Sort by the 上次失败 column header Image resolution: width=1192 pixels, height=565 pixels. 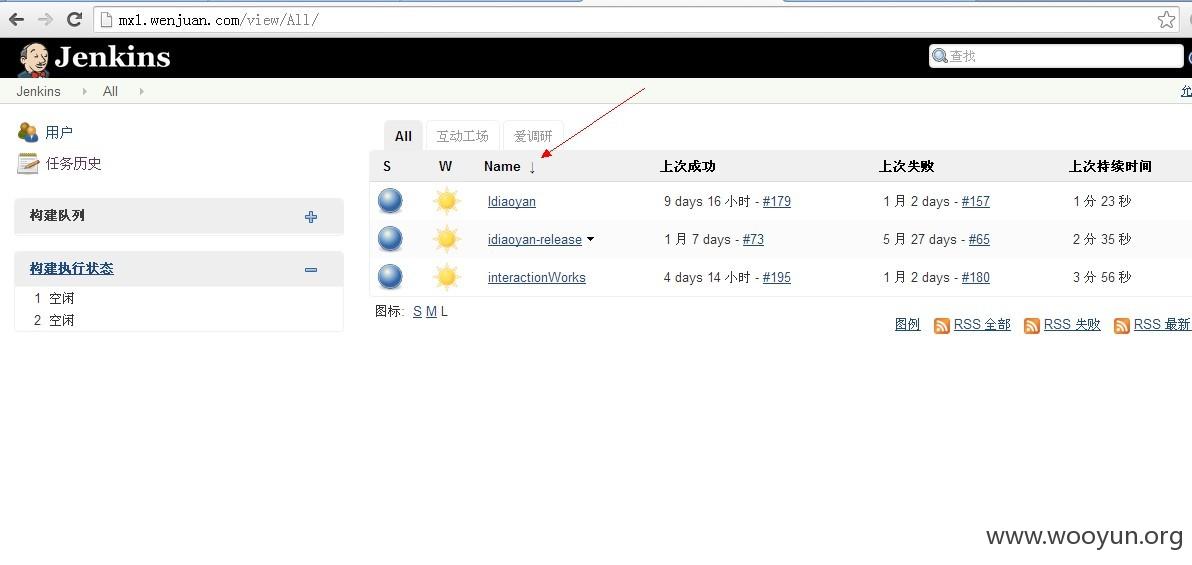pyautogui.click(x=907, y=167)
